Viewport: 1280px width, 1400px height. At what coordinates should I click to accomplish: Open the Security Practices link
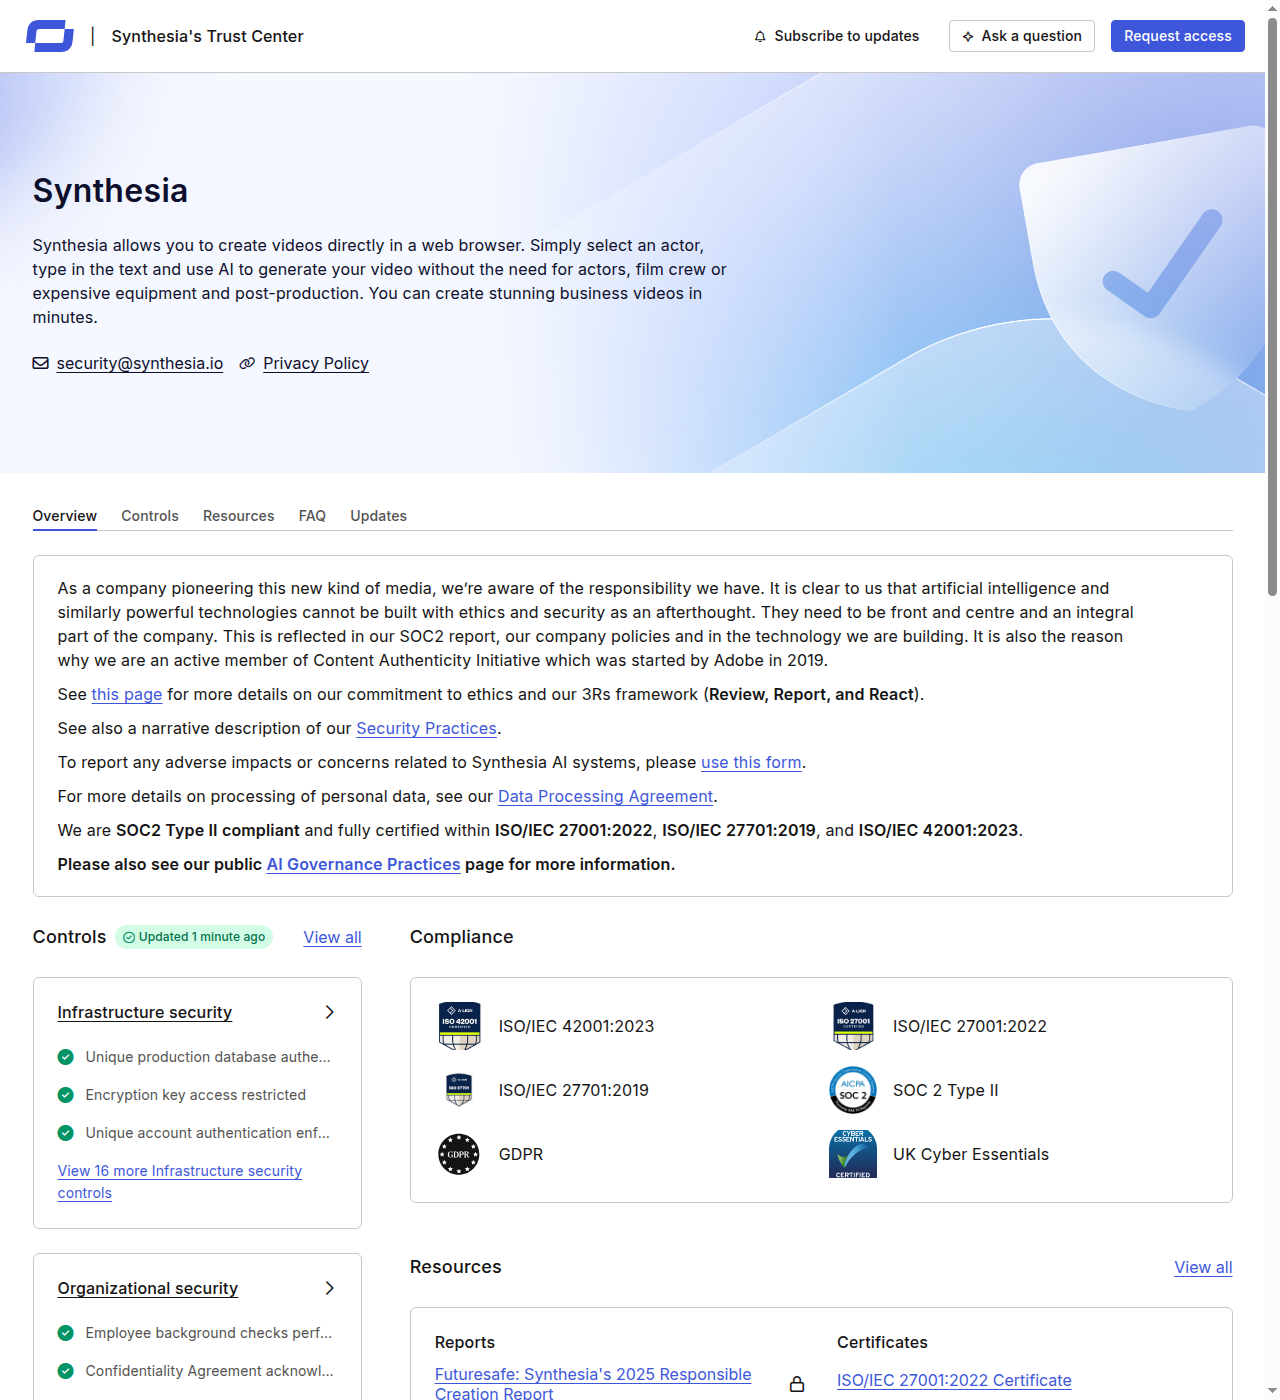point(427,728)
